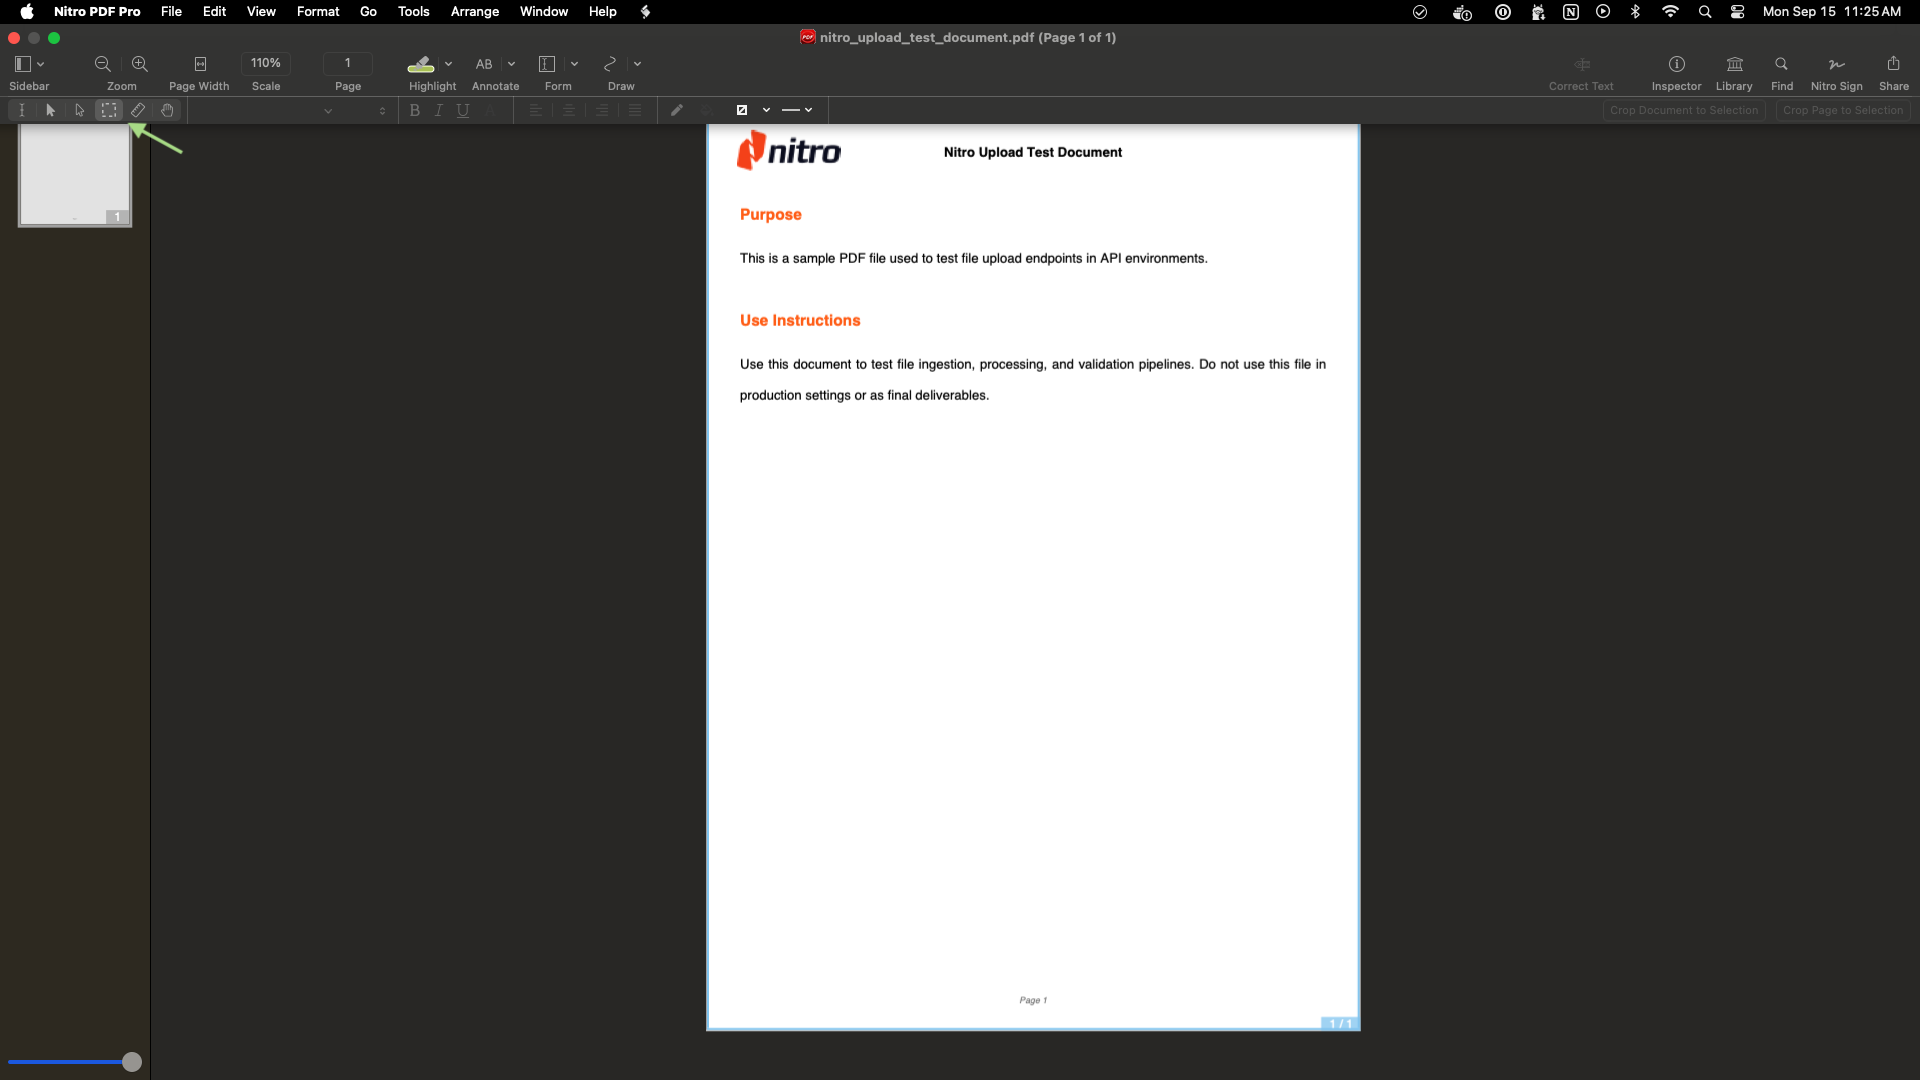Open the Arrange menu

[474, 12]
